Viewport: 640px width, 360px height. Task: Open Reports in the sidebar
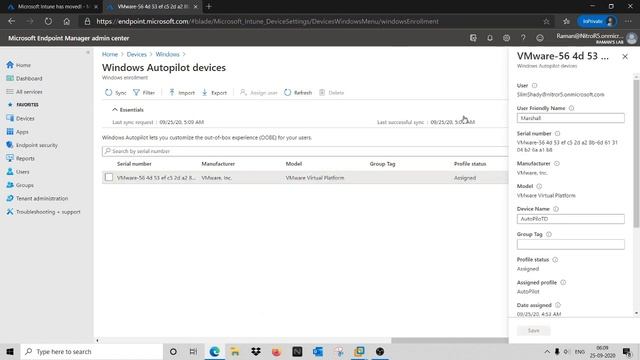tap(20, 158)
